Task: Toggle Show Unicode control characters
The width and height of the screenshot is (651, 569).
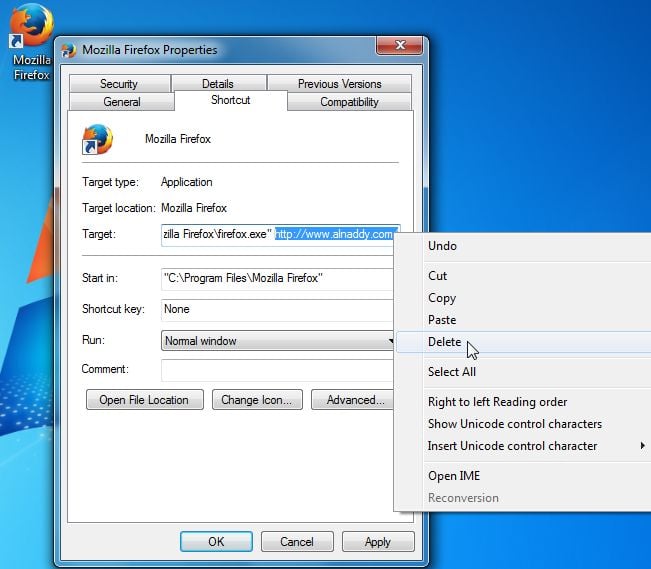Action: tap(523, 424)
